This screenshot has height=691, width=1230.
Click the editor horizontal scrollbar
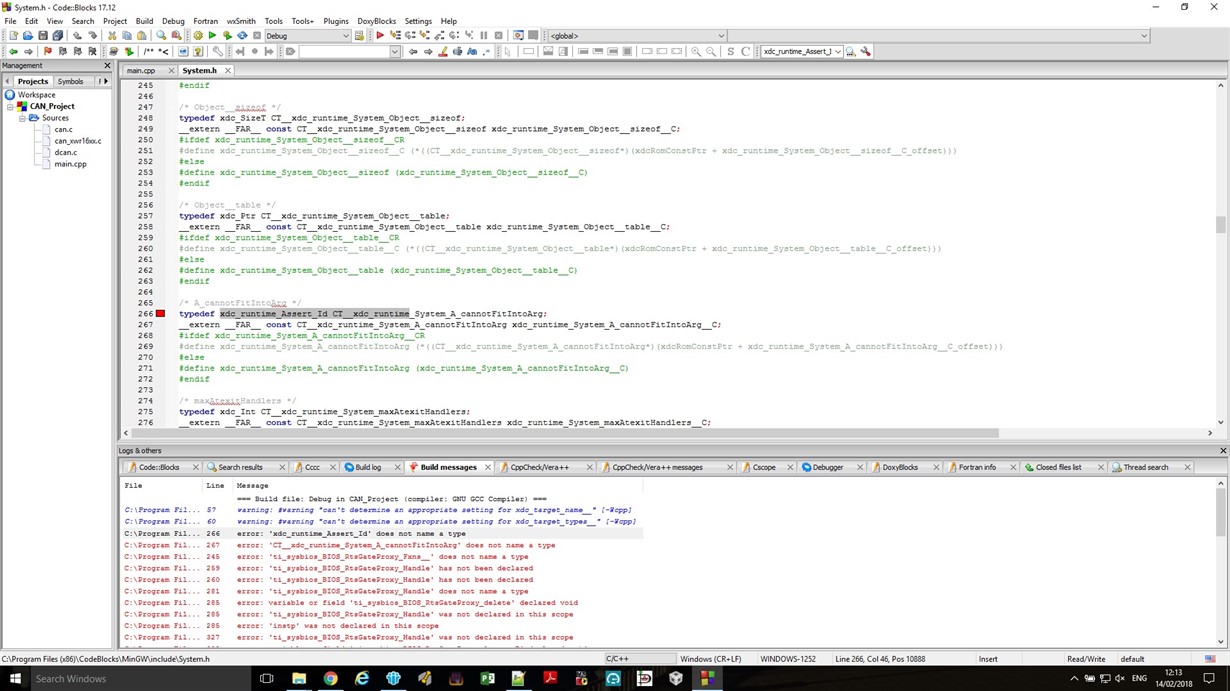point(565,433)
